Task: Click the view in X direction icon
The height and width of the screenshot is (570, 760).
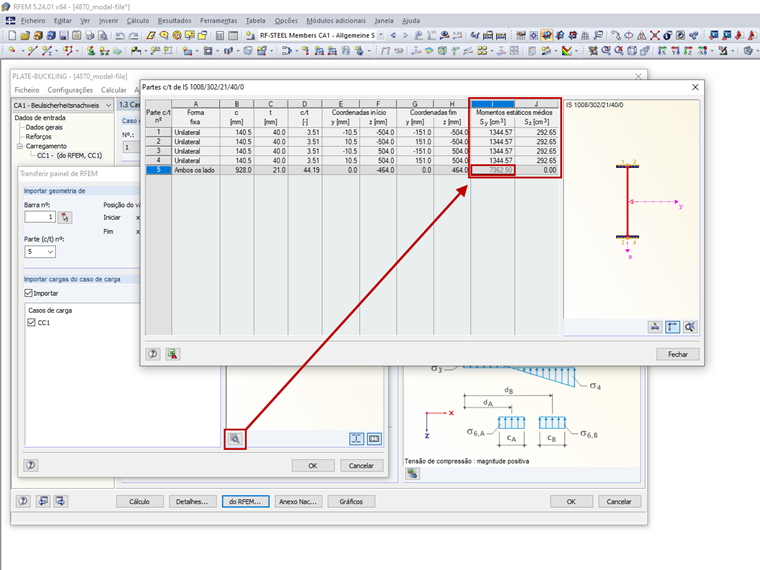Action: [x=662, y=50]
